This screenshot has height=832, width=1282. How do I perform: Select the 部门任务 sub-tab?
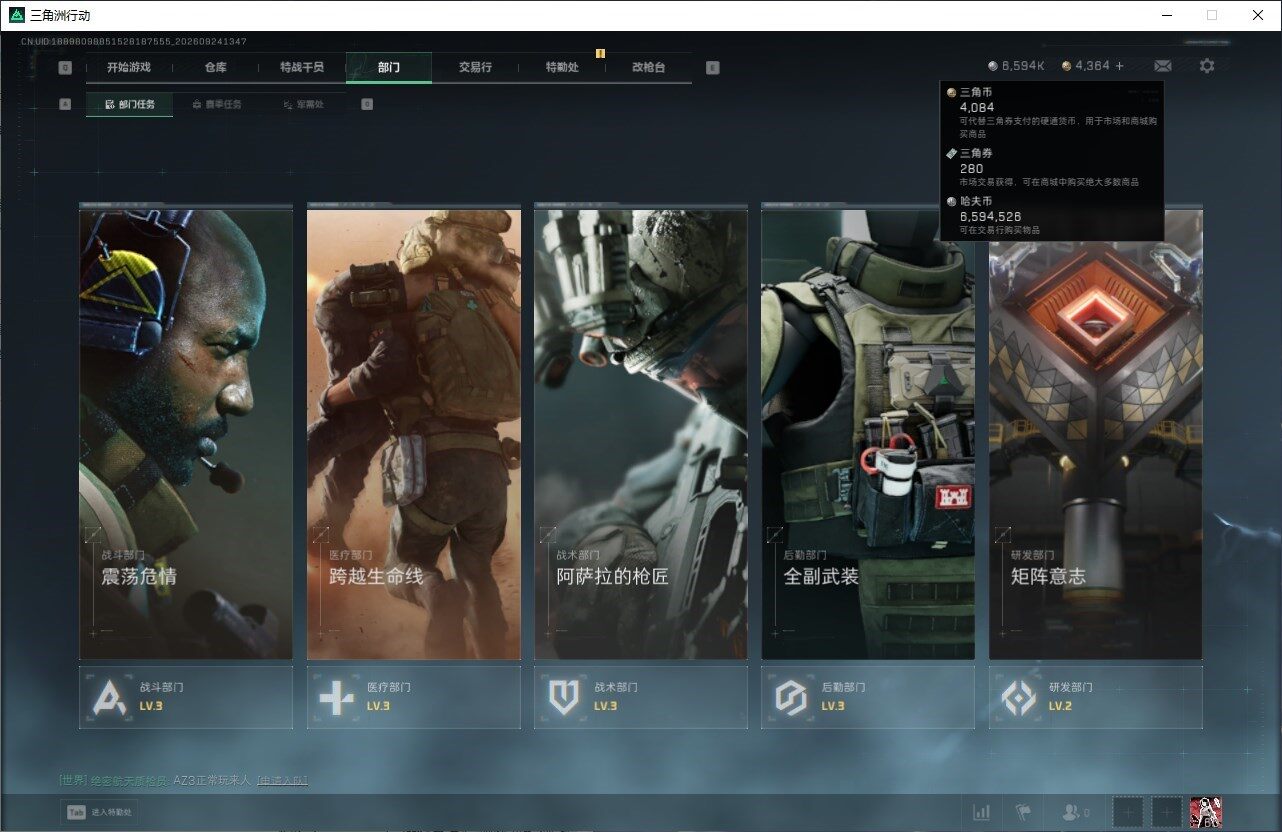tap(129, 104)
